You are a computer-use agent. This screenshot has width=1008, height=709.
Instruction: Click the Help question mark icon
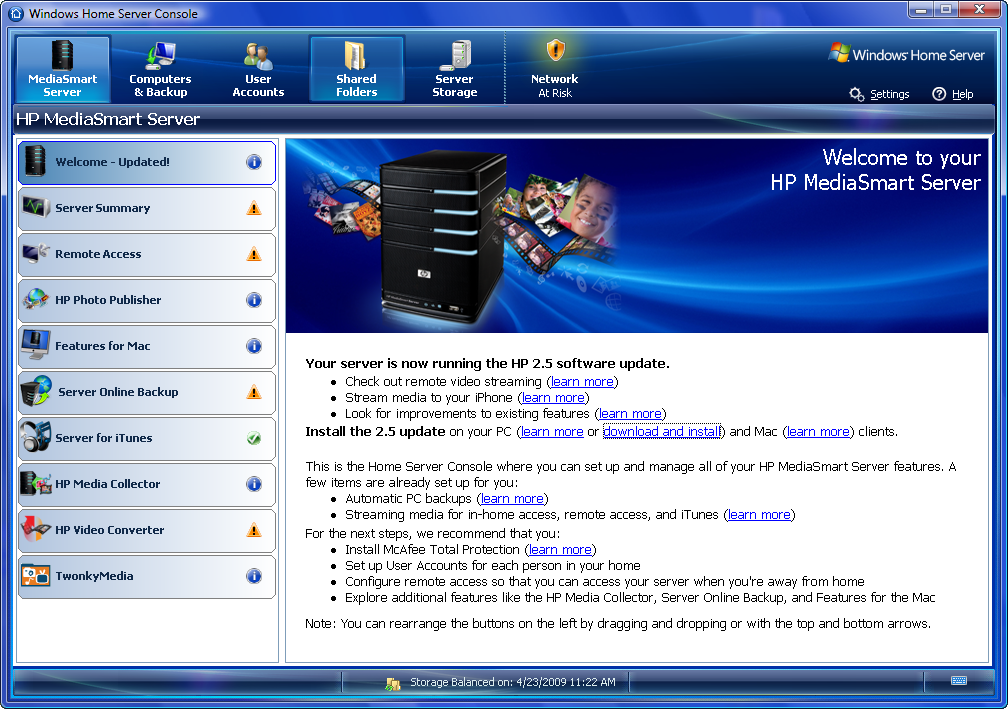[939, 94]
